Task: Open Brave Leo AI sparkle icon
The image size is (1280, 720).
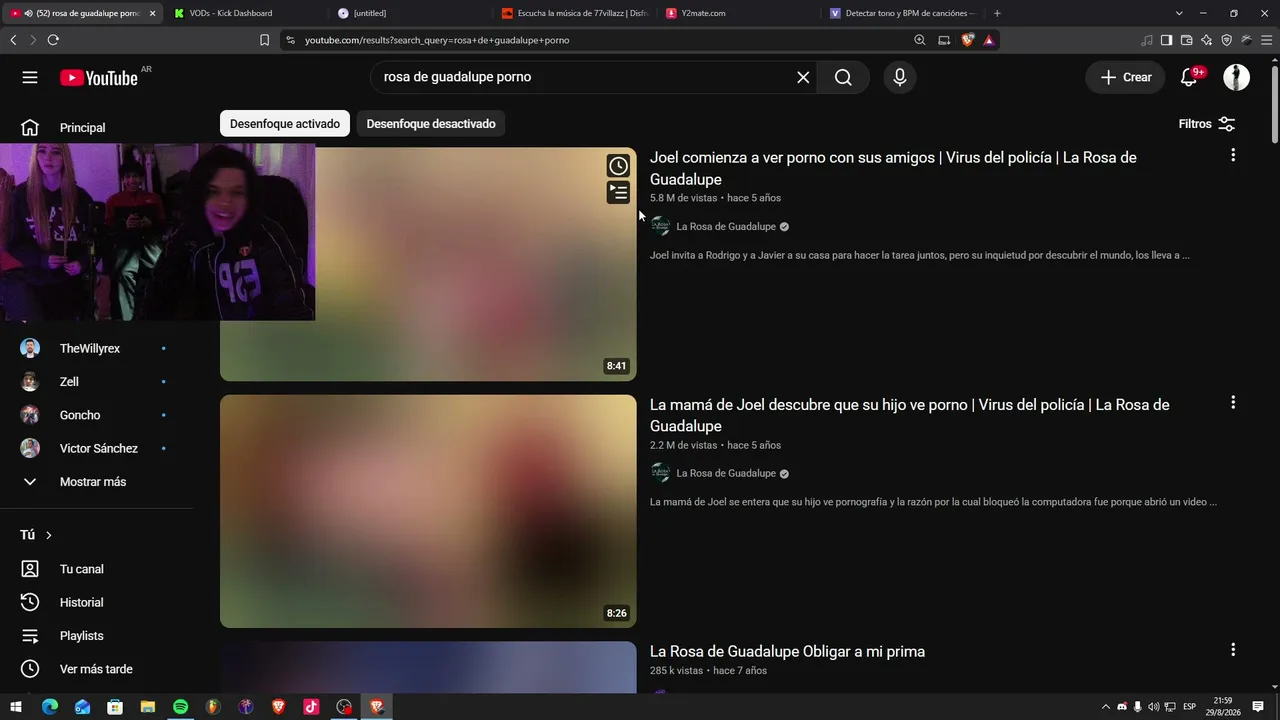Action: pos(1206,40)
